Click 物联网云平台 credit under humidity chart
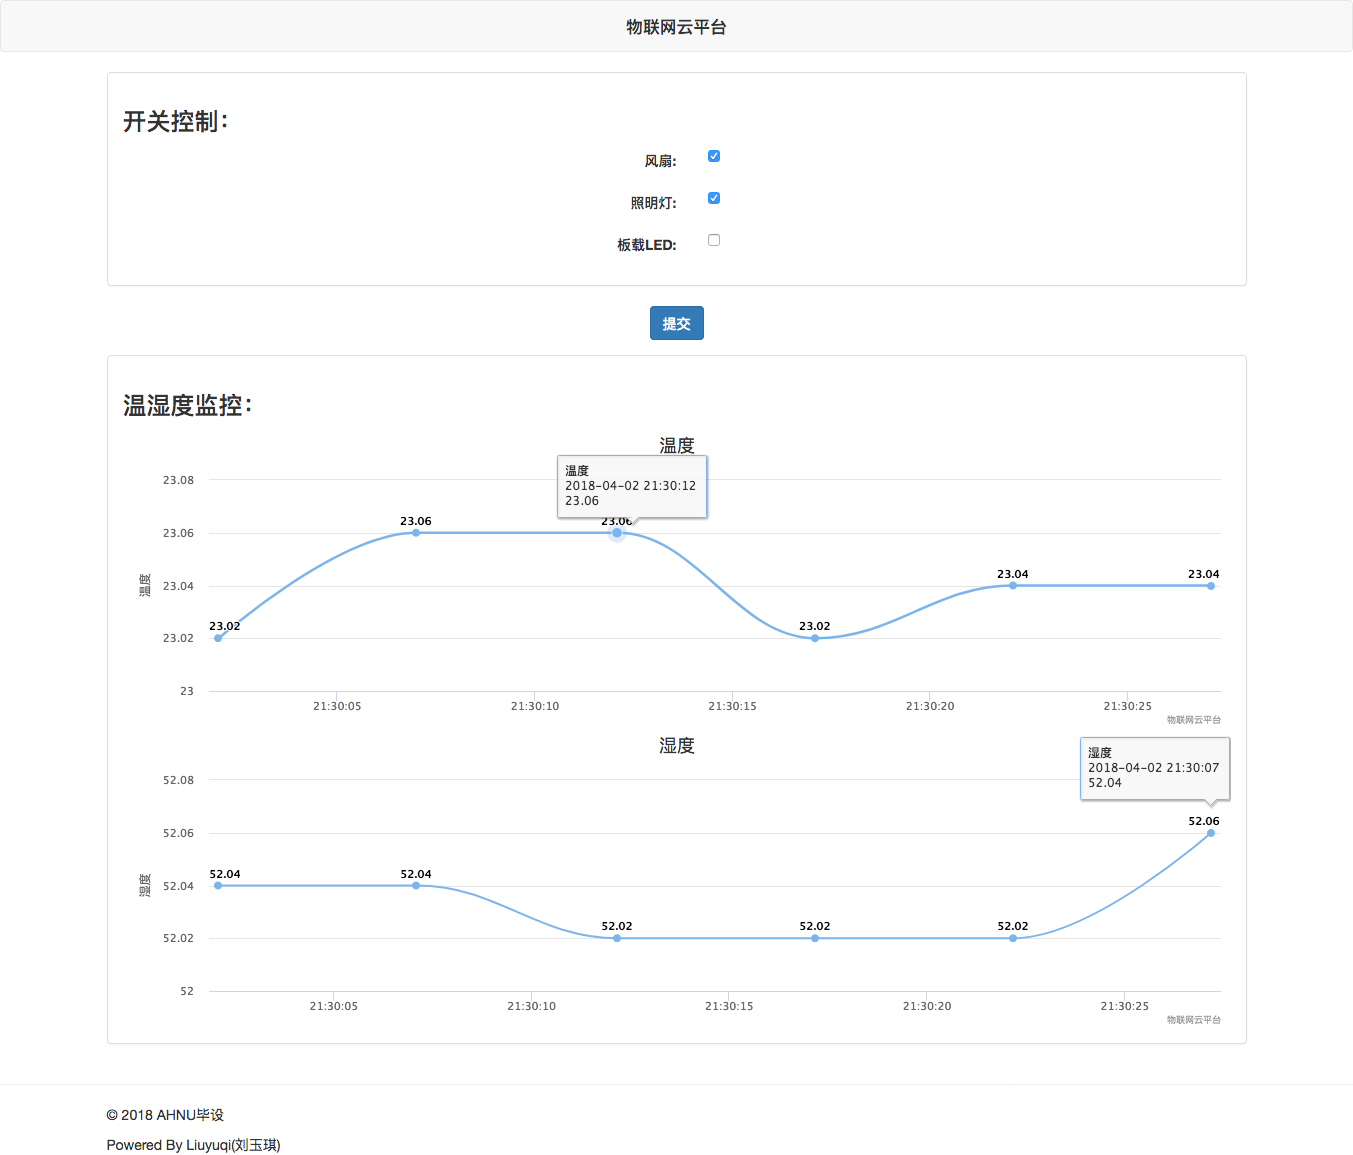The image size is (1353, 1155). pyautogui.click(x=1194, y=1020)
